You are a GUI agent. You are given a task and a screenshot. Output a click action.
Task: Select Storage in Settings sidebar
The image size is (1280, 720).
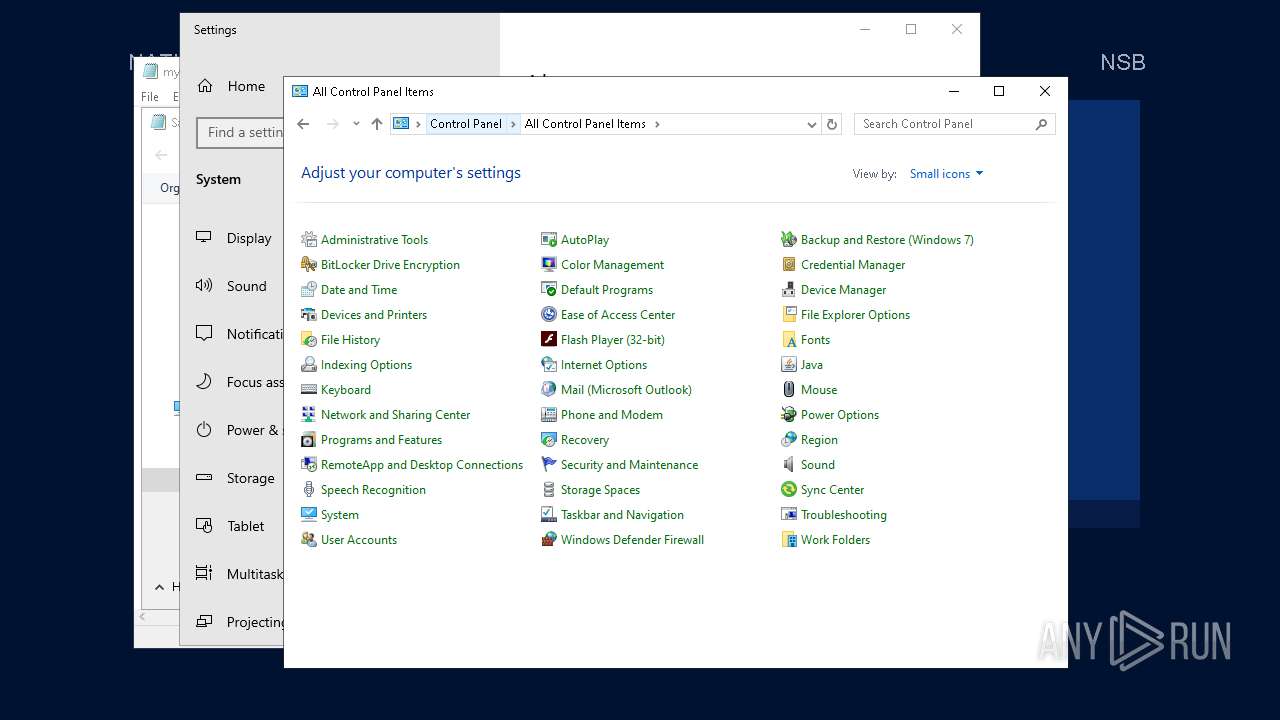pyautogui.click(x=233, y=478)
